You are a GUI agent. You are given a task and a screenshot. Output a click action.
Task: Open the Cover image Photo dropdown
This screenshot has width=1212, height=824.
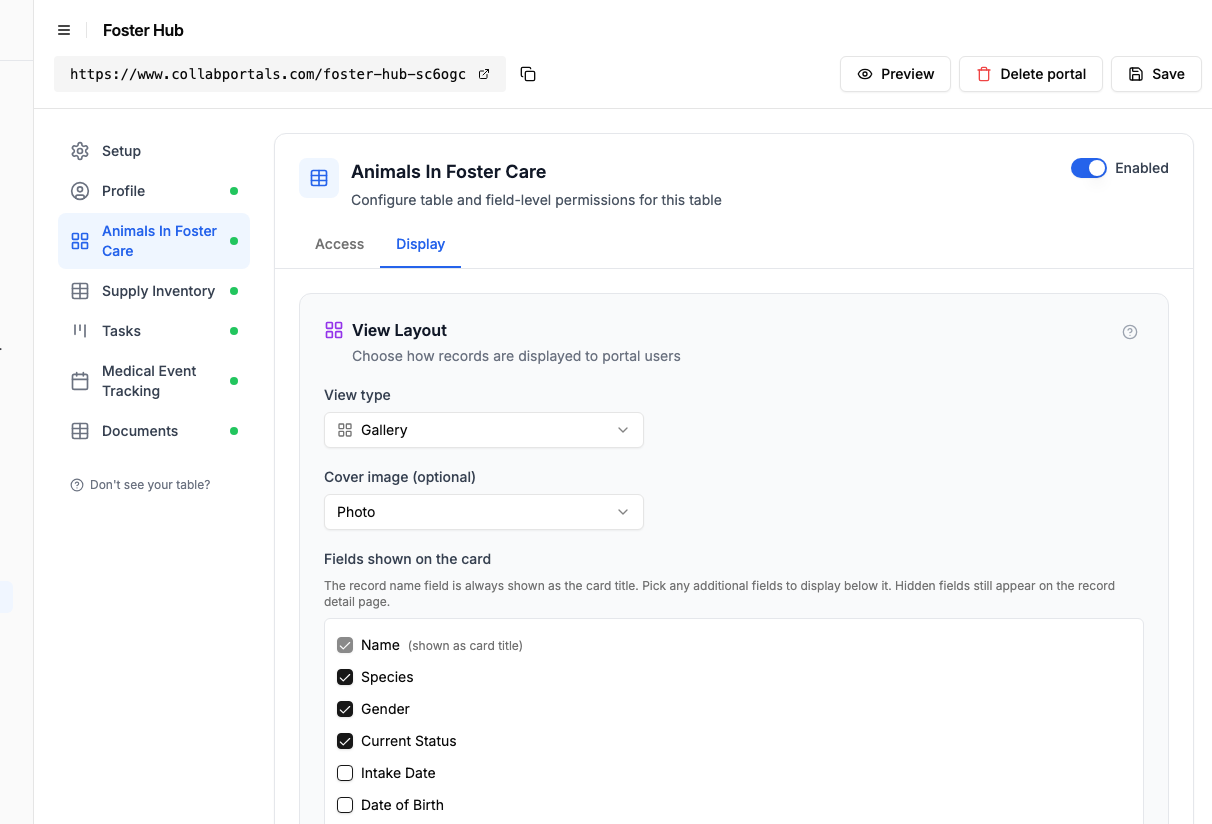(484, 512)
